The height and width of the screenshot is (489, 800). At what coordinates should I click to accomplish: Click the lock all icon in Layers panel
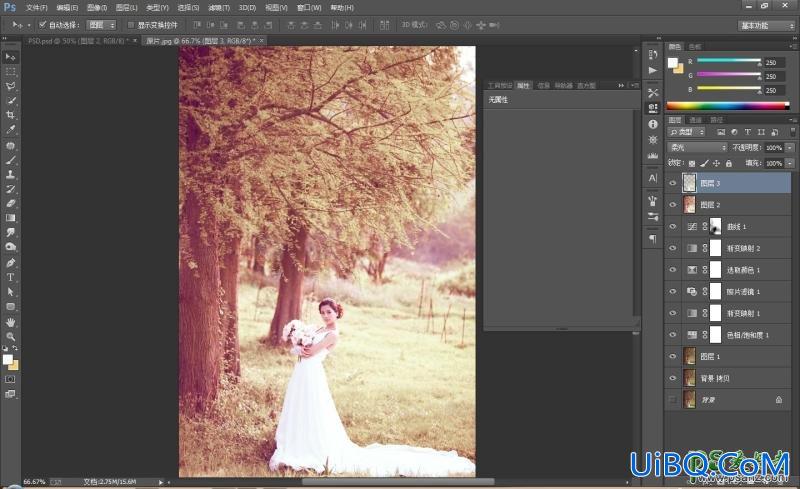tap(729, 163)
